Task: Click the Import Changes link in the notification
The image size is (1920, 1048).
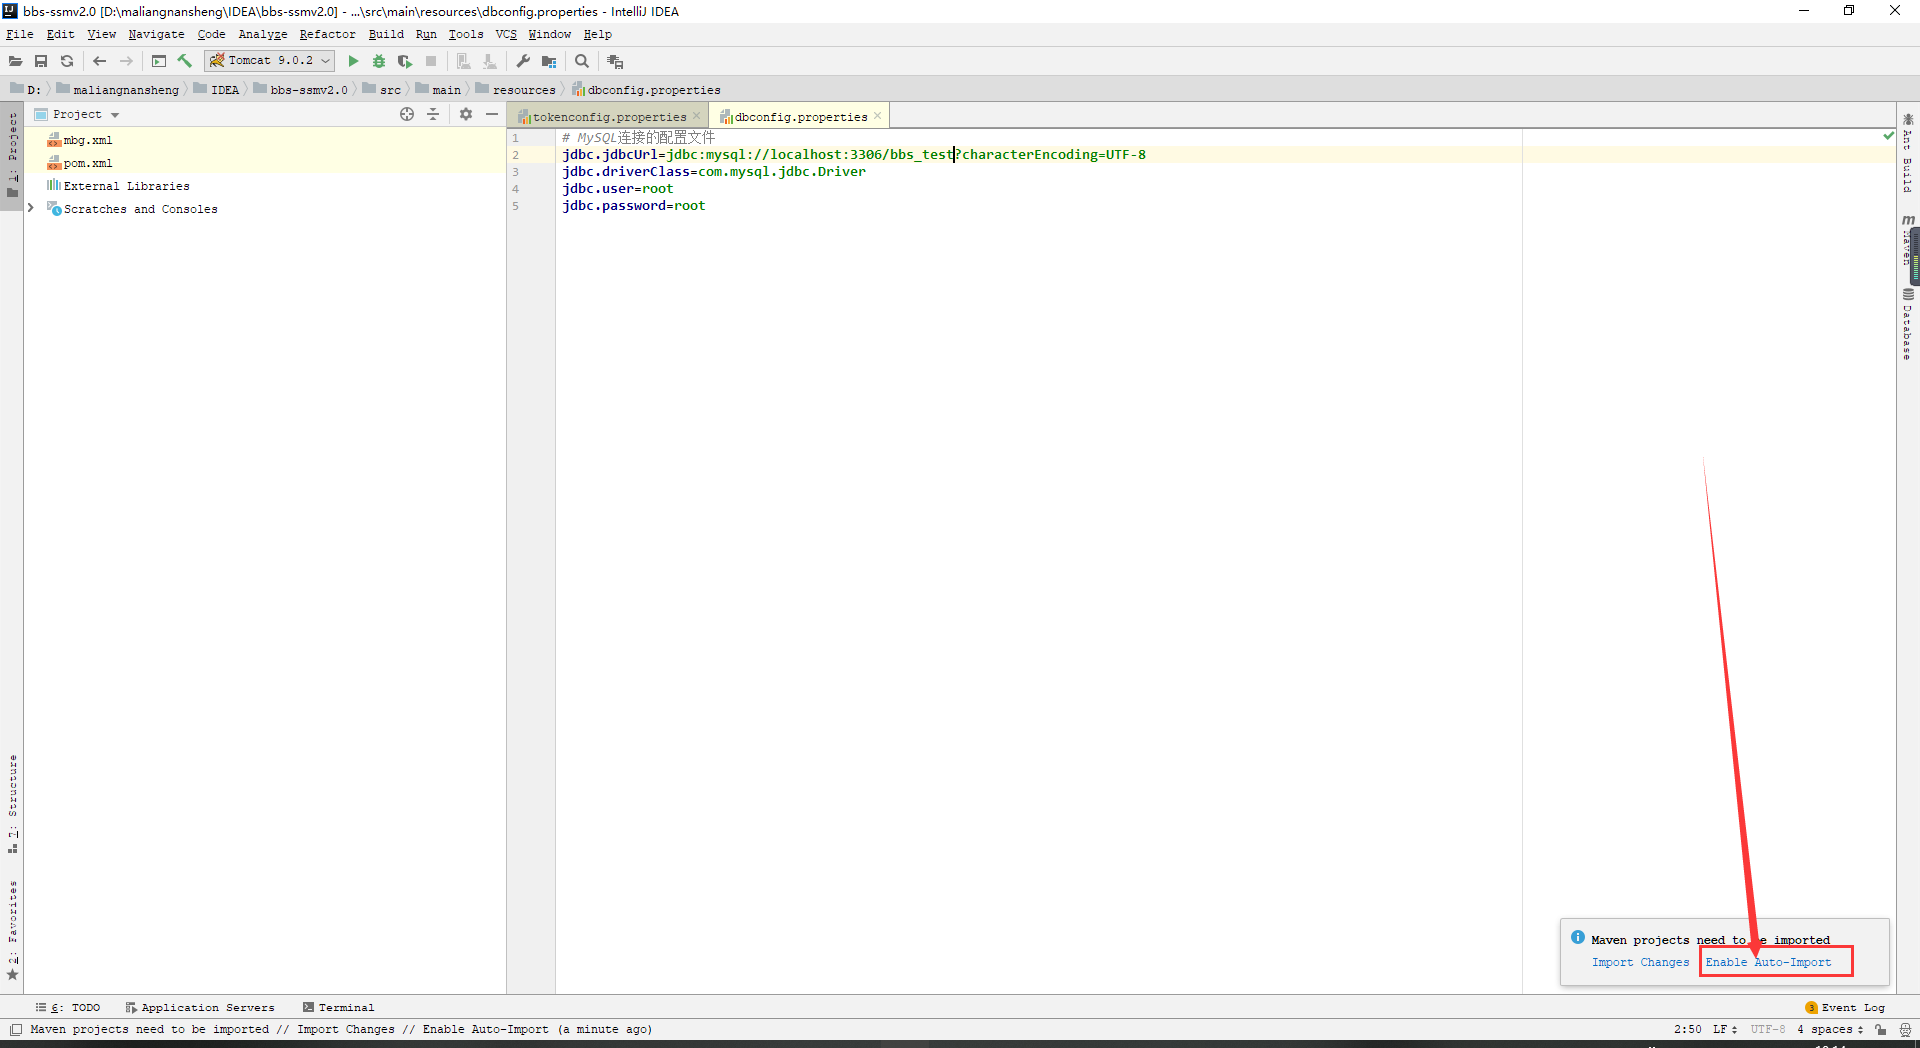Action: point(1640,962)
